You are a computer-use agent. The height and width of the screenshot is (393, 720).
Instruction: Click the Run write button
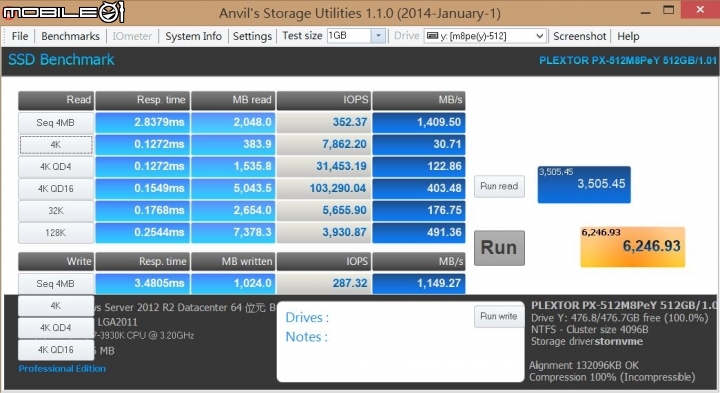pyautogui.click(x=499, y=316)
